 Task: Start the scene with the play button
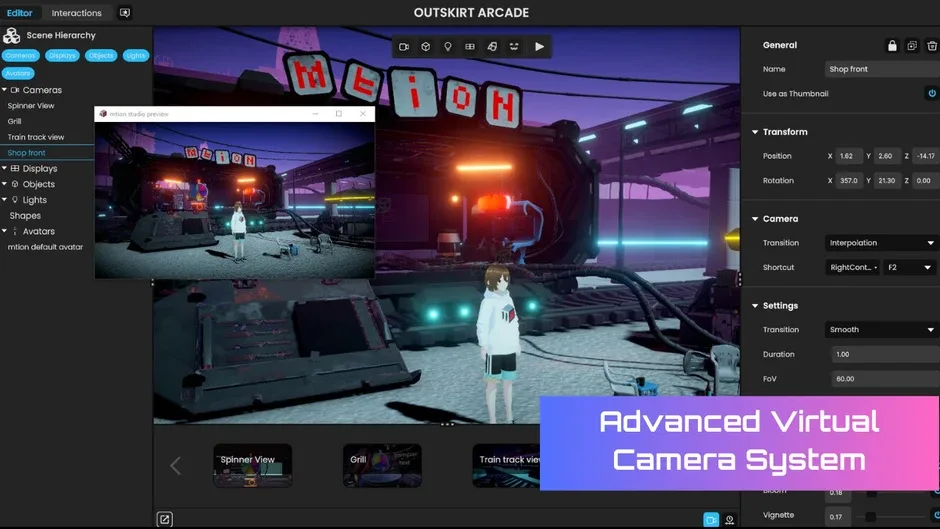pyautogui.click(x=540, y=47)
